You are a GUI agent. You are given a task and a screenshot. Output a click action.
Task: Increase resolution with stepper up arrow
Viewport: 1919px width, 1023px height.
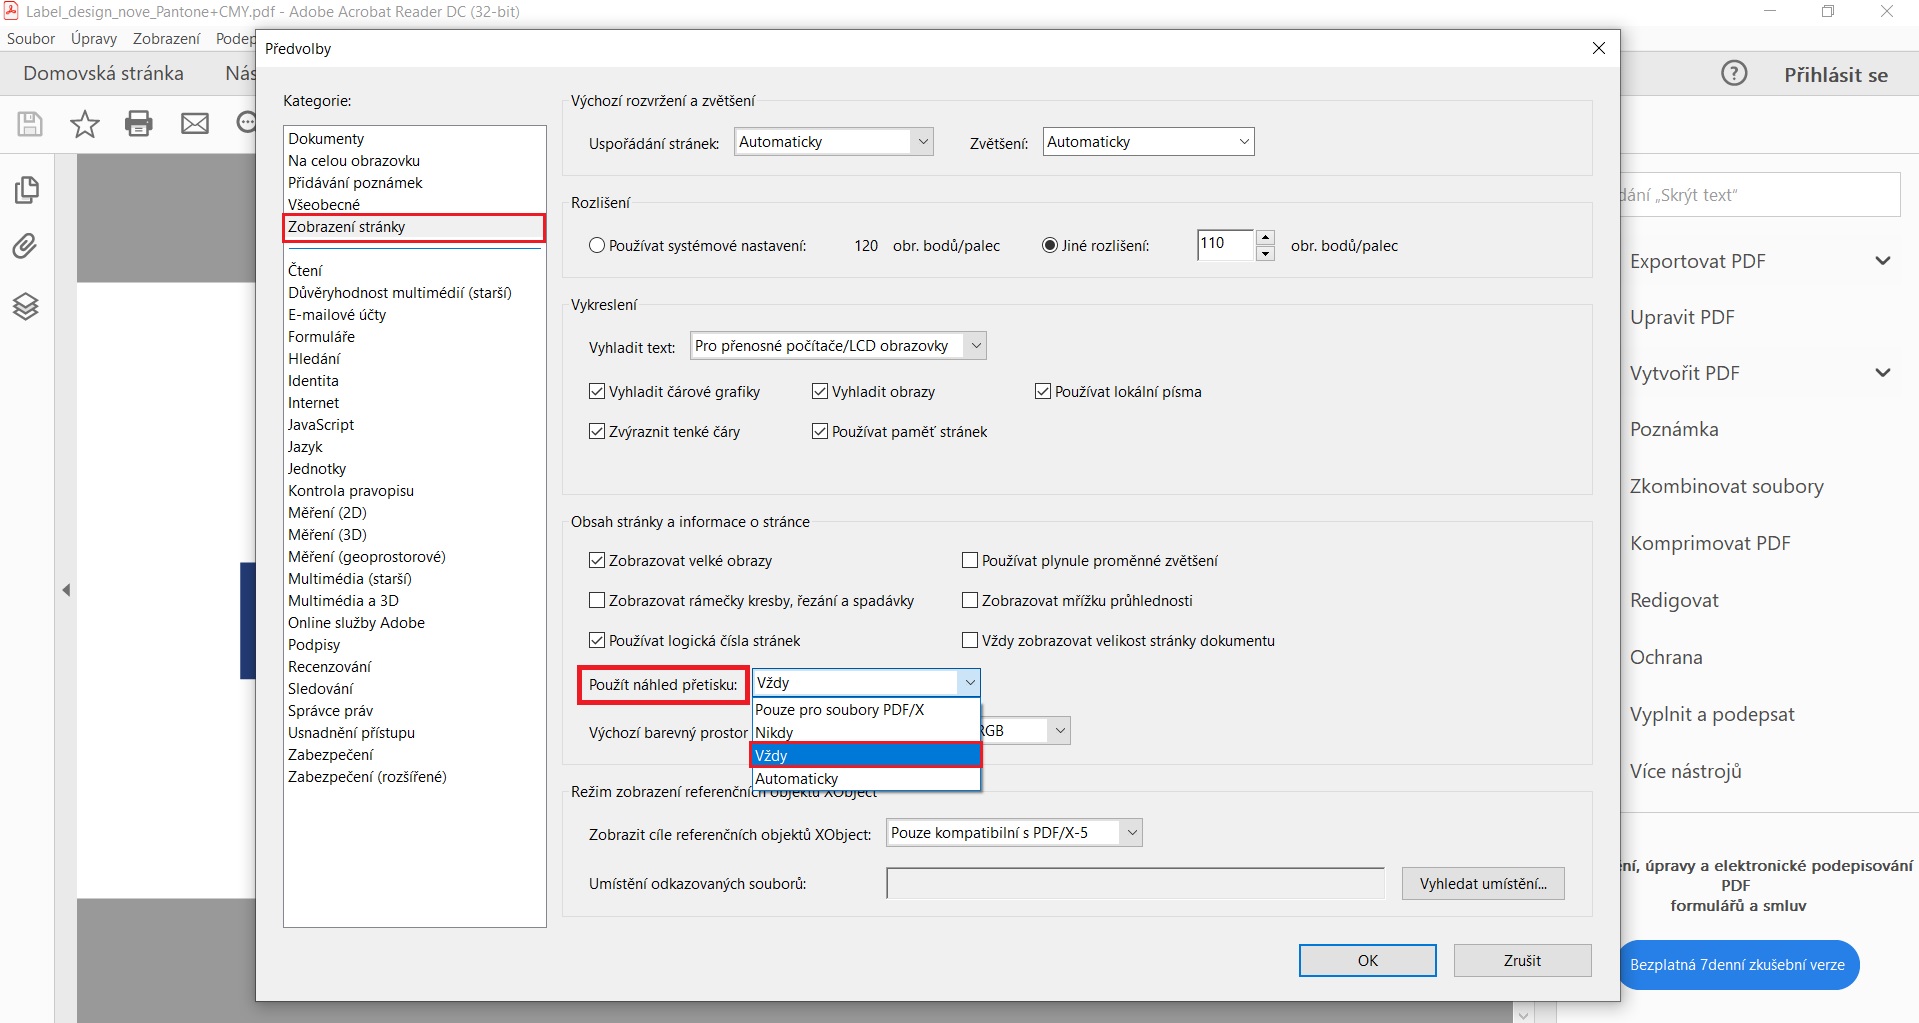(1265, 237)
